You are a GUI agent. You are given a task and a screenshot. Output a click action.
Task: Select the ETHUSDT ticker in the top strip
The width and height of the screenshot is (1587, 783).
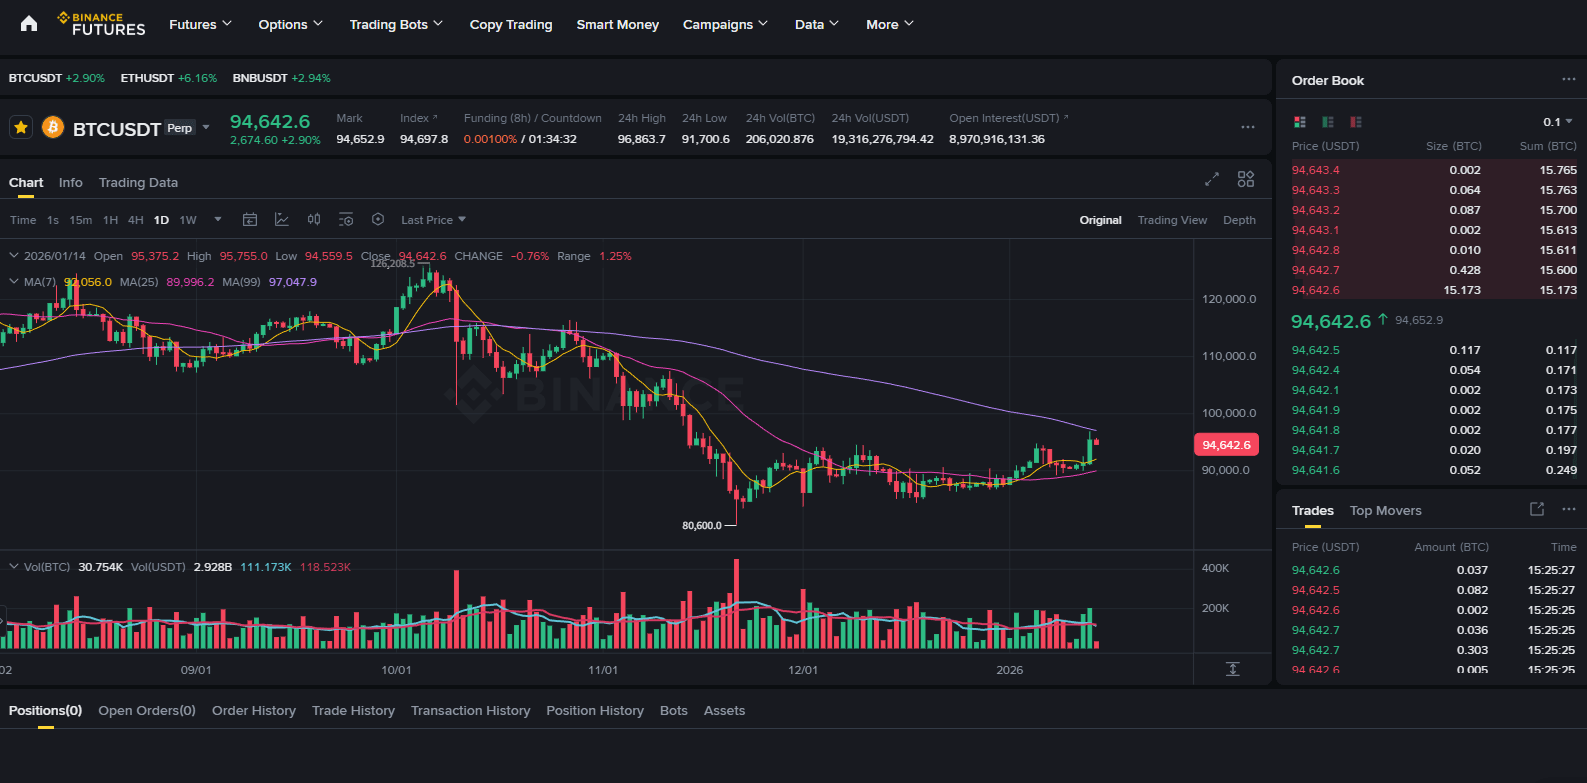click(x=169, y=78)
